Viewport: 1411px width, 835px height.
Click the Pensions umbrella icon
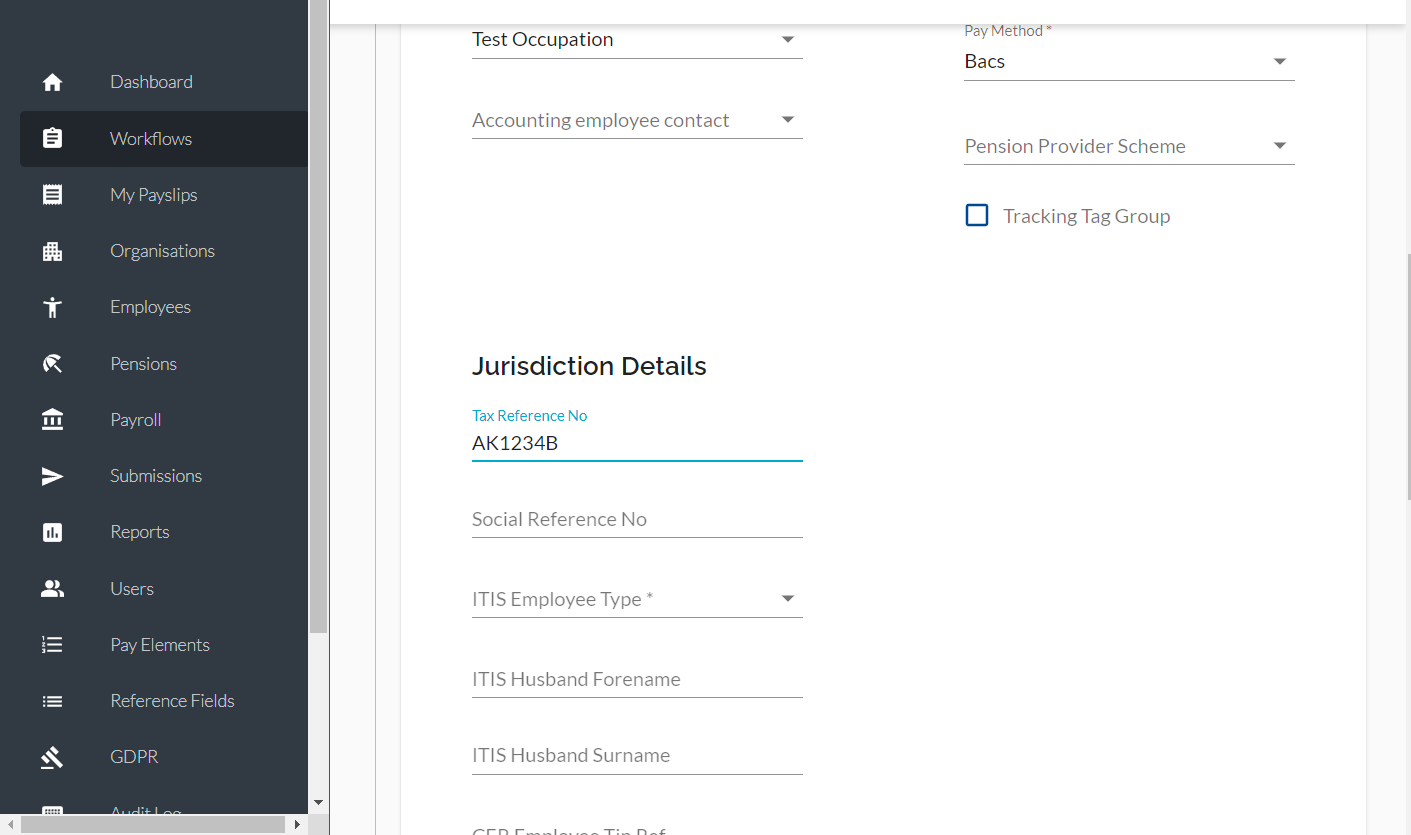click(53, 364)
